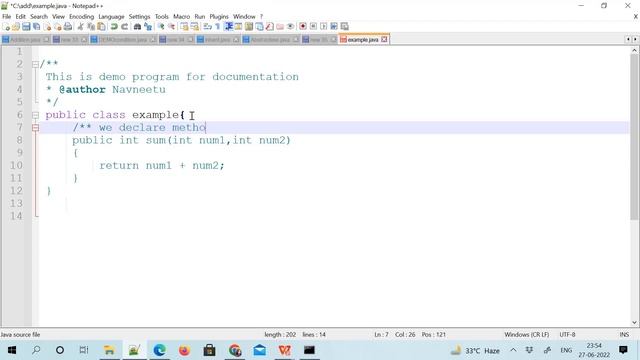This screenshot has width=640, height=360.
Task: Undo the last edit via toolbar
Action: pos(114,27)
